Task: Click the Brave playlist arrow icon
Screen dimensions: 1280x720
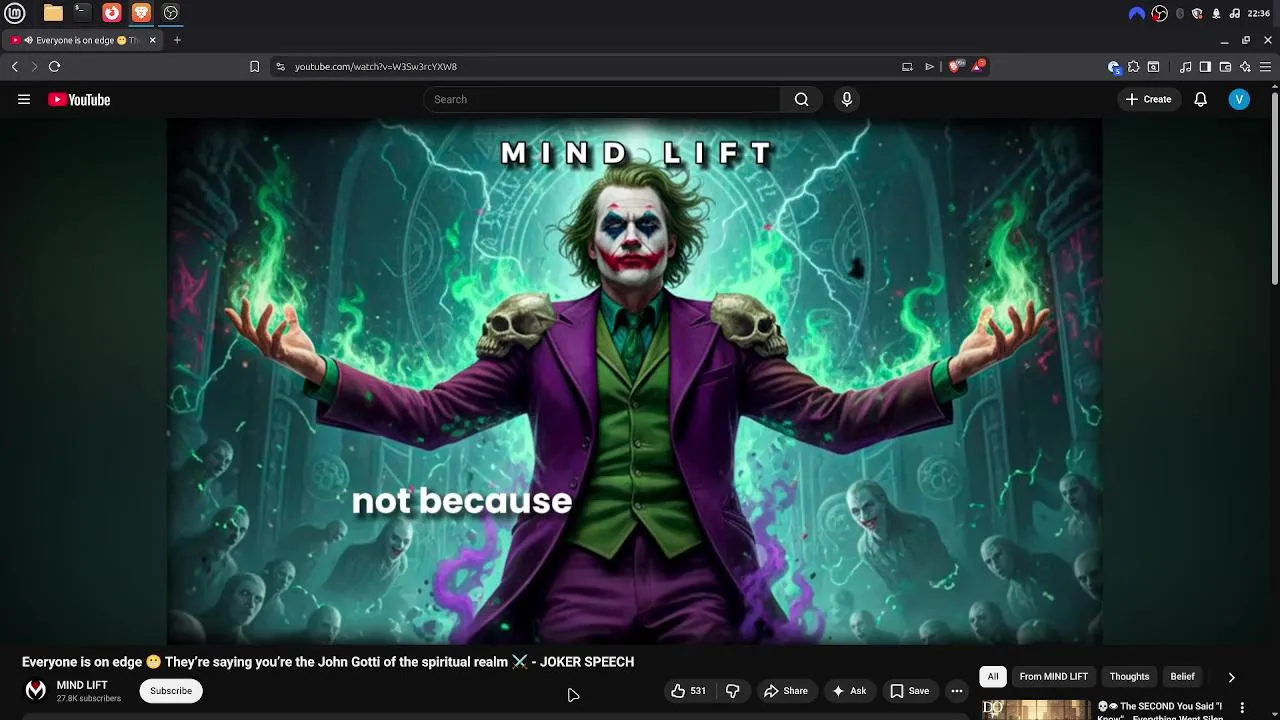Action: coord(929,66)
